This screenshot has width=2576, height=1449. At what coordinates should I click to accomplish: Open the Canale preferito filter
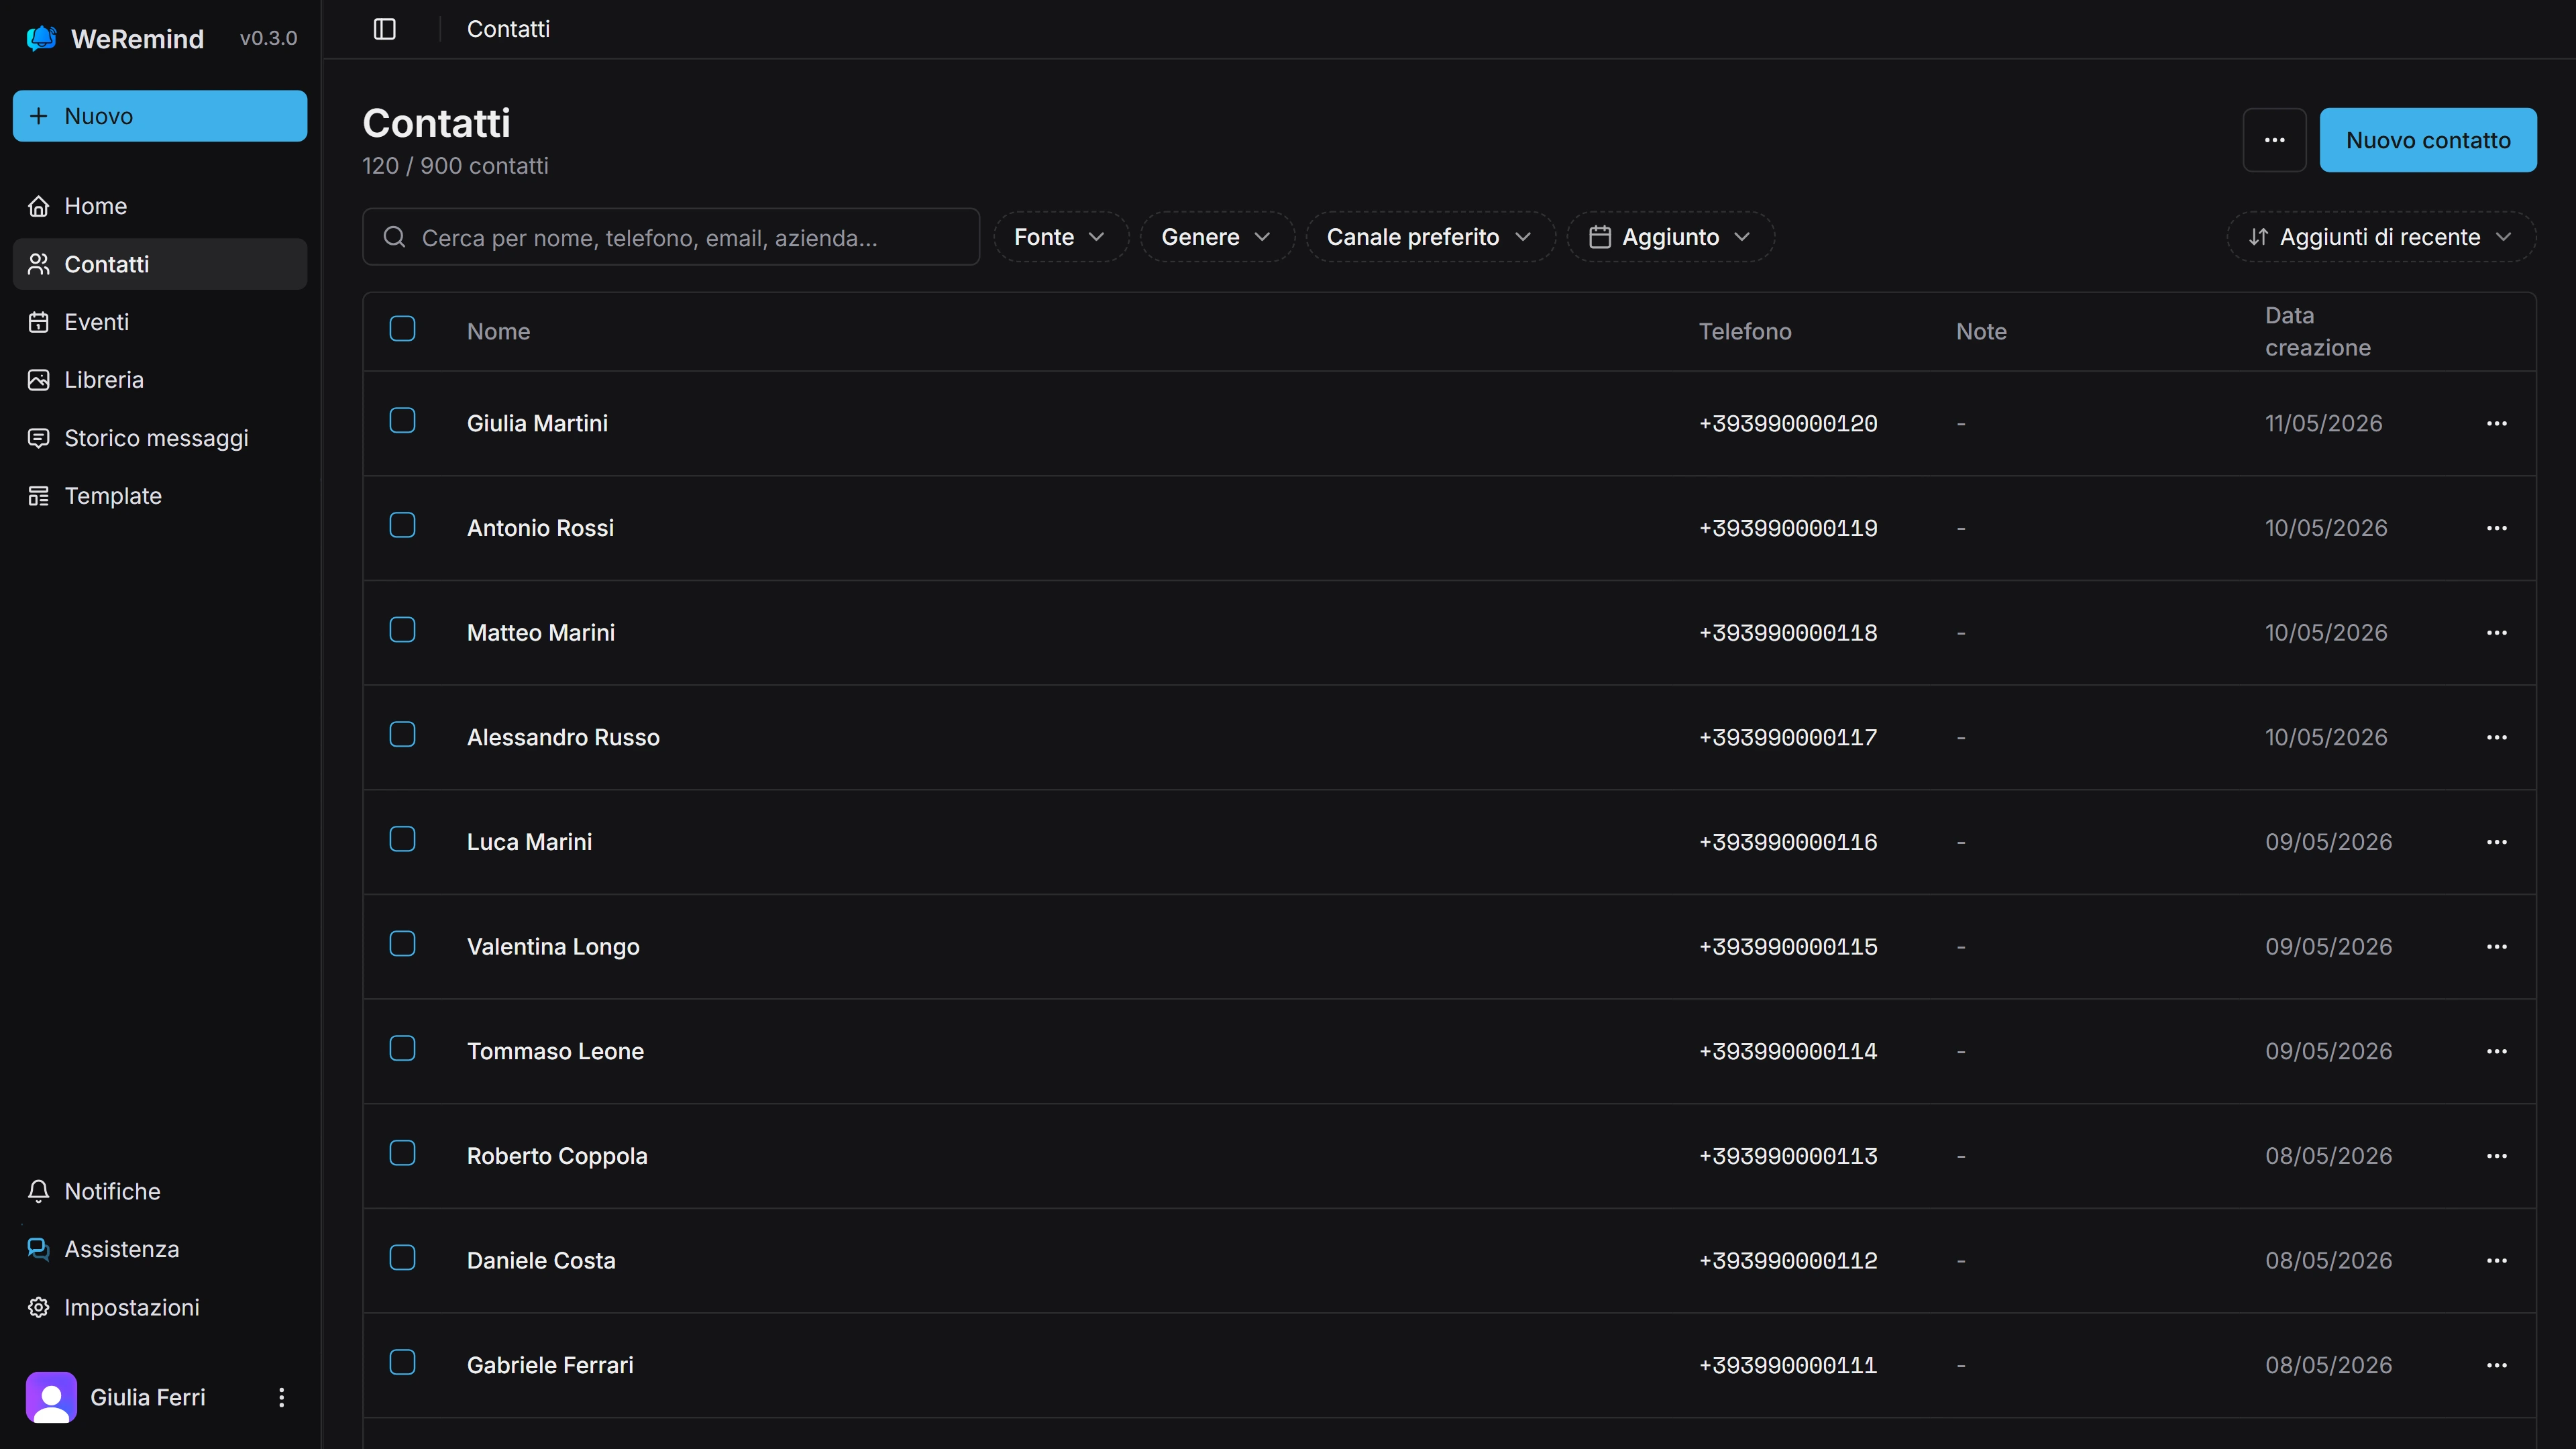pos(1430,237)
